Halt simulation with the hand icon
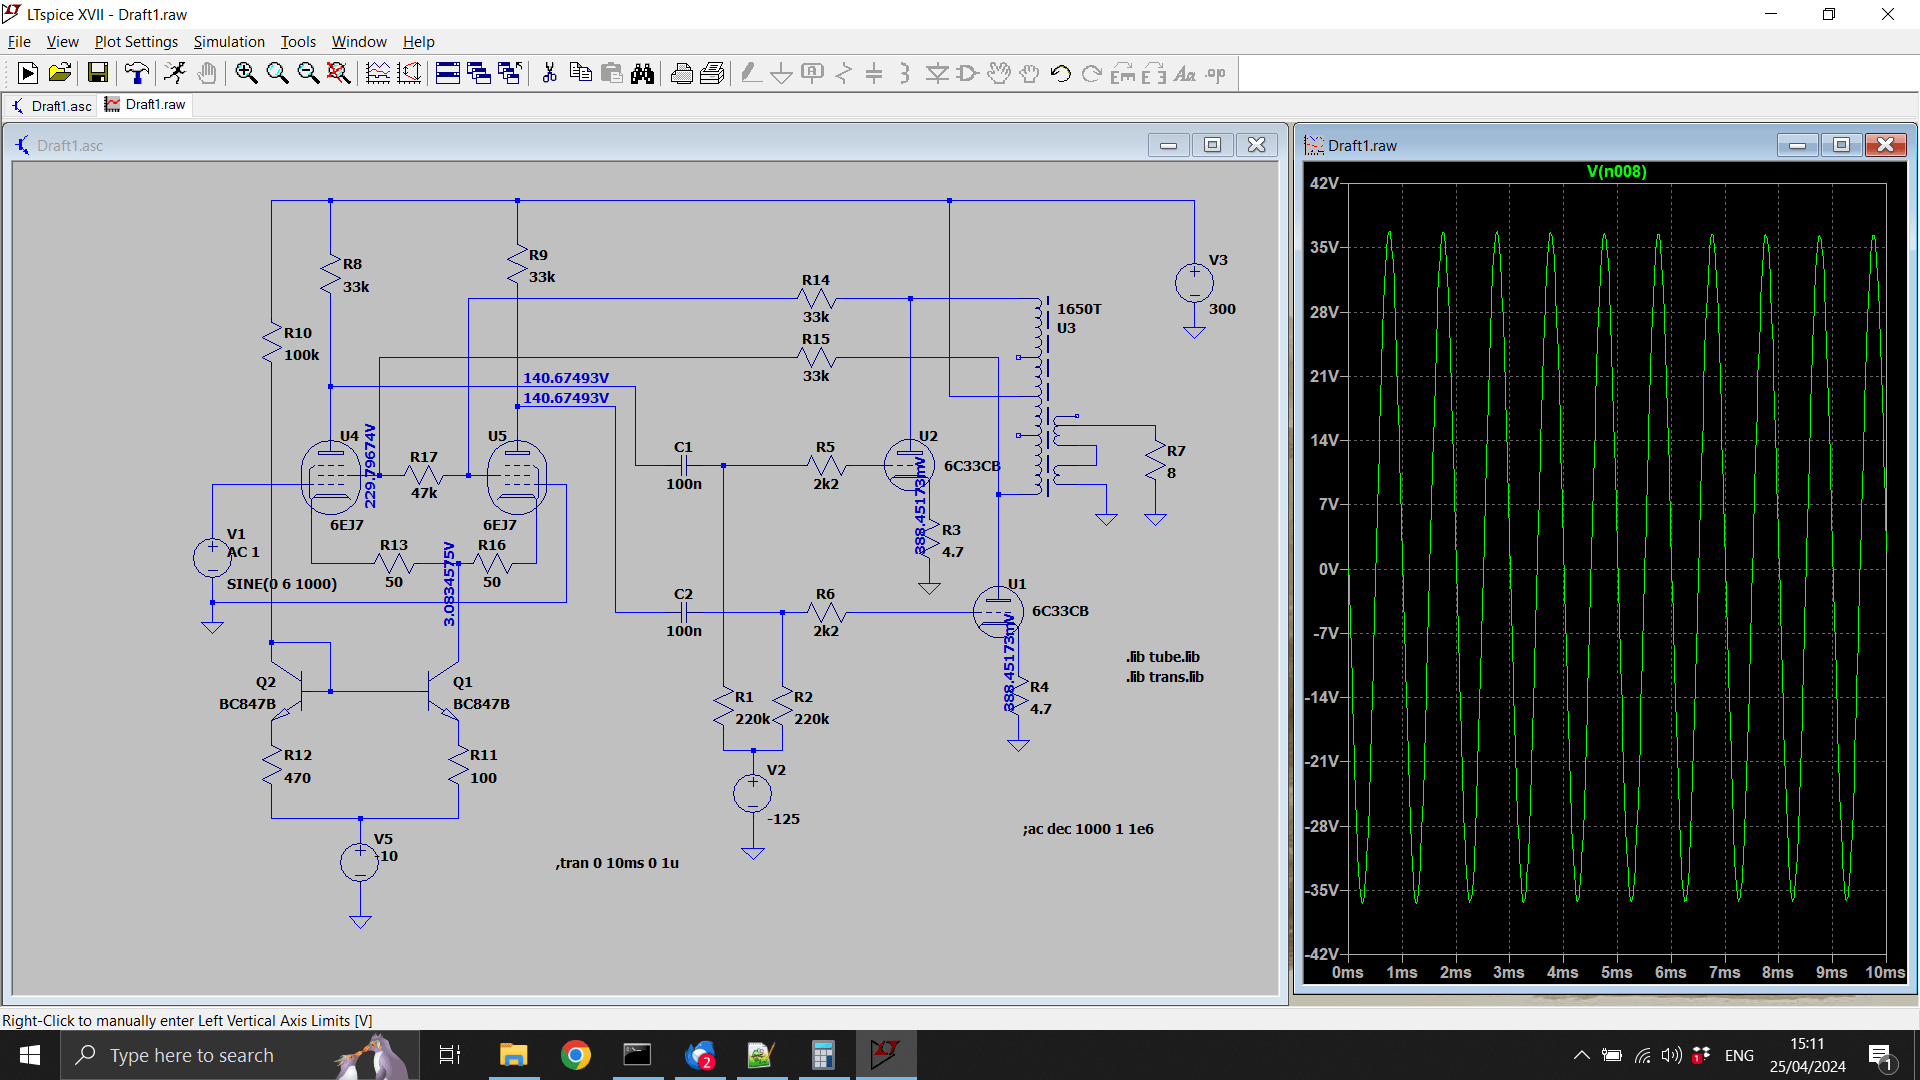Image resolution: width=1920 pixels, height=1080 pixels. [206, 73]
